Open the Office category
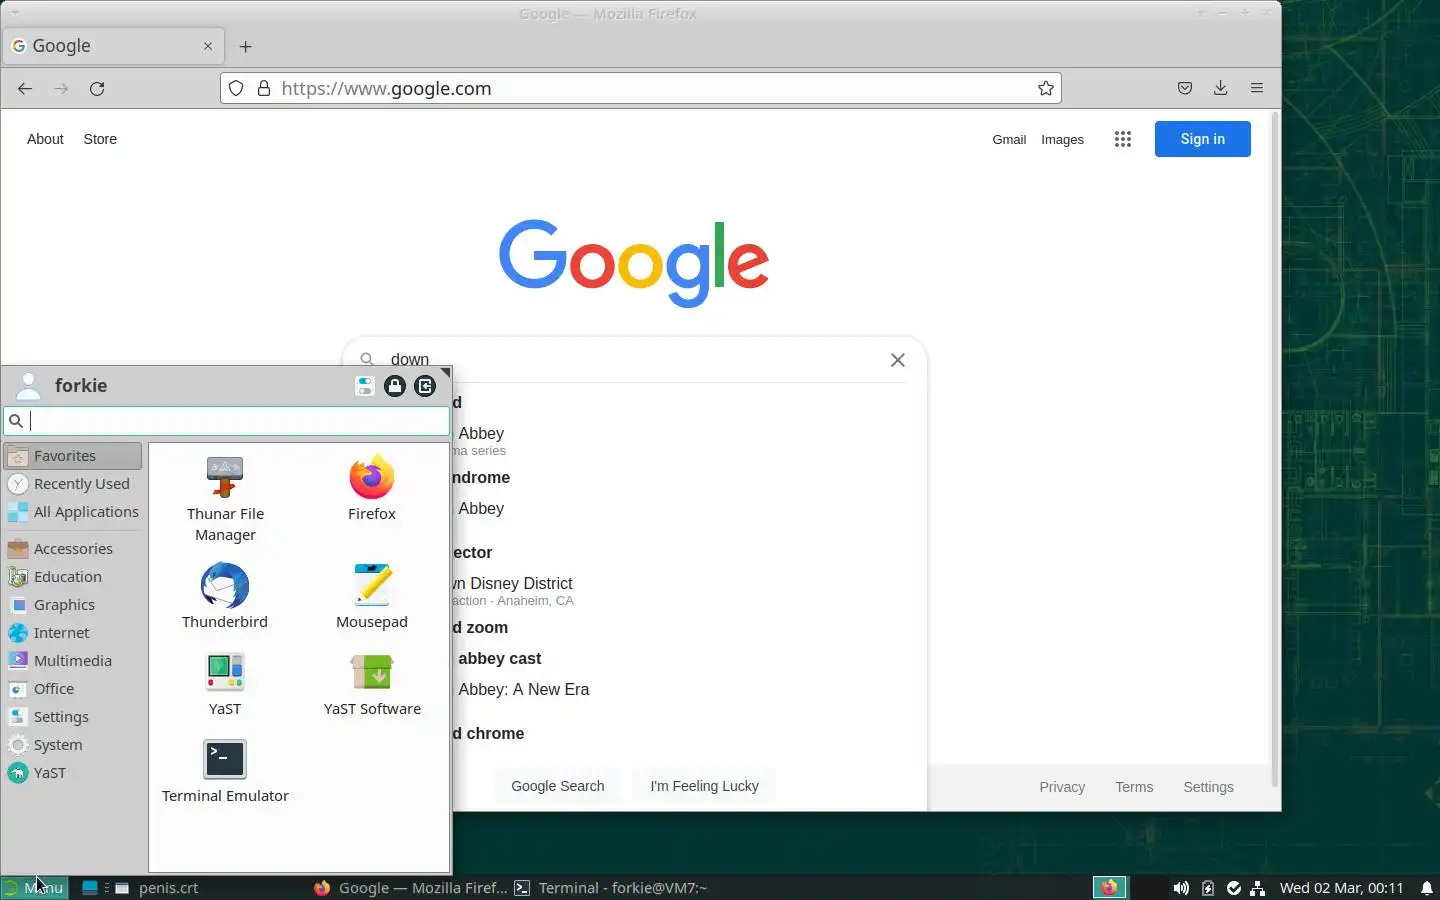This screenshot has width=1440, height=900. point(73,689)
